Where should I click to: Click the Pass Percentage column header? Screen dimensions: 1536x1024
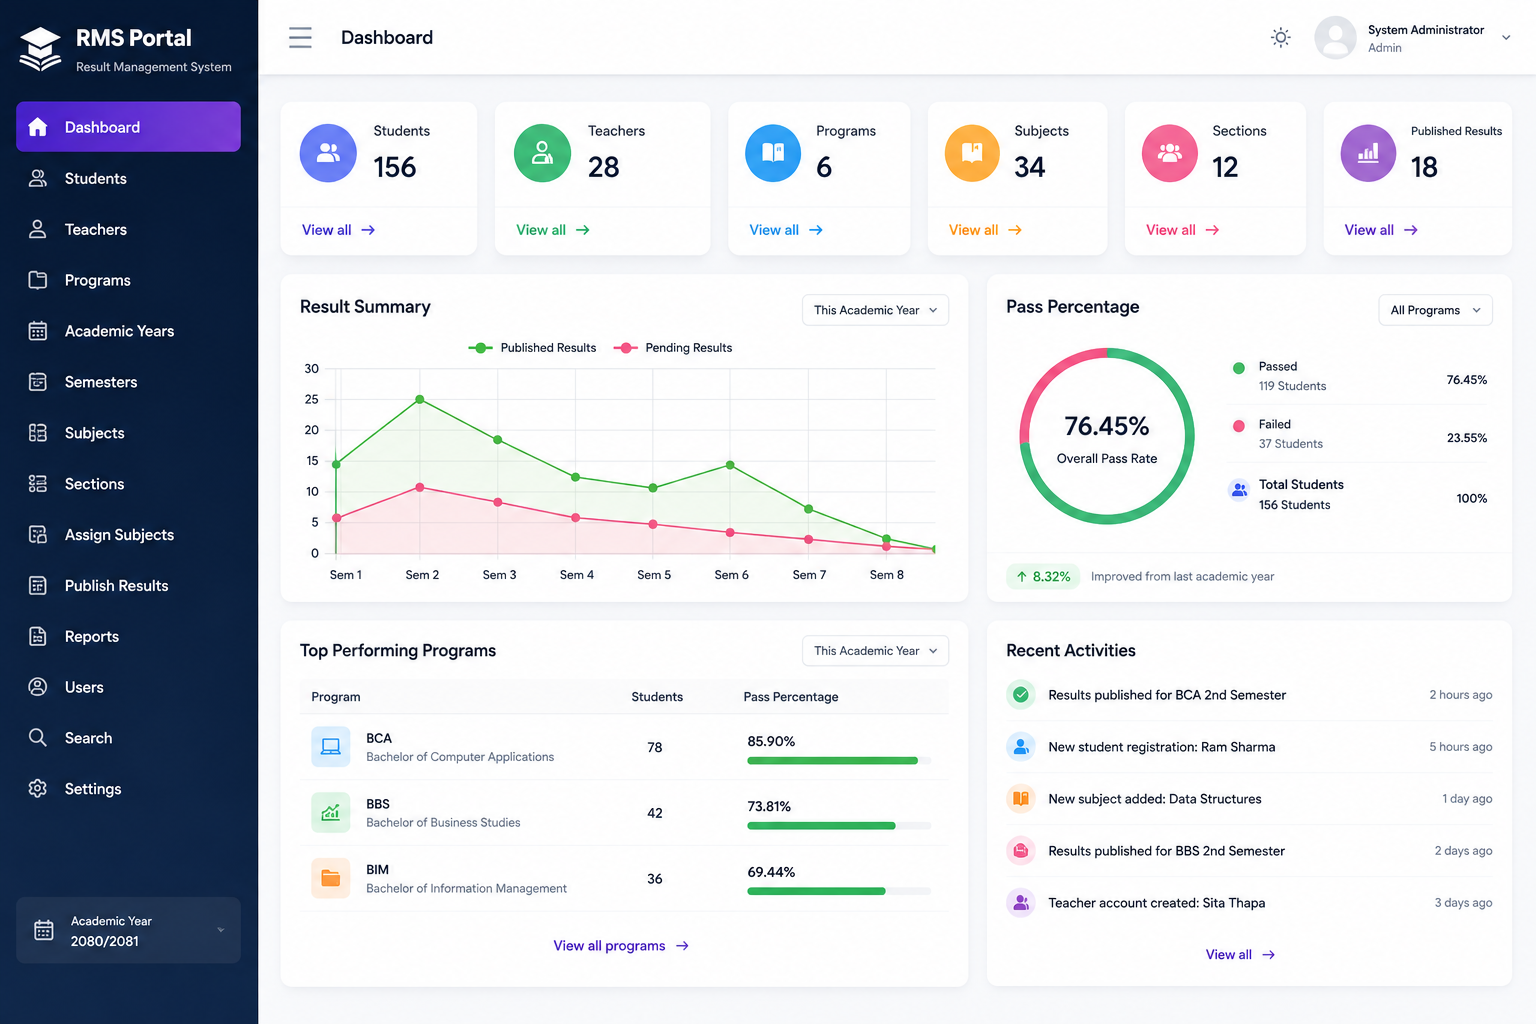click(791, 697)
